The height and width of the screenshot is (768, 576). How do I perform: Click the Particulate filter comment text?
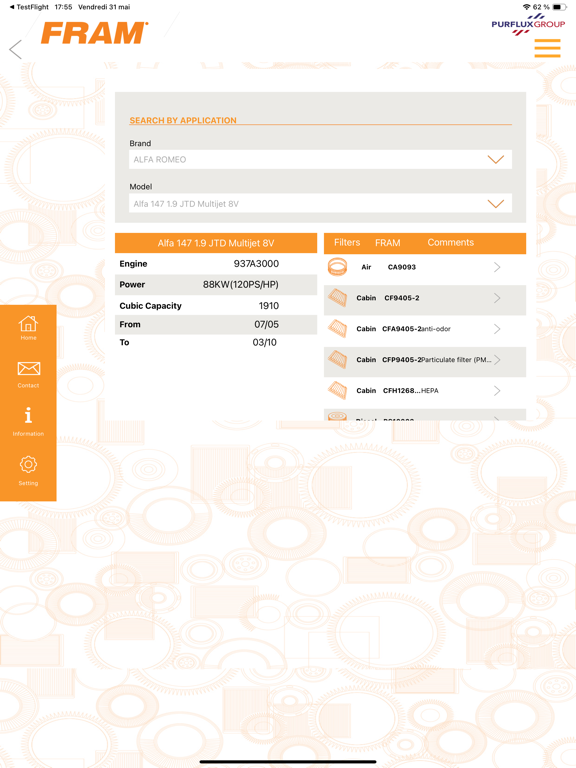456,360
